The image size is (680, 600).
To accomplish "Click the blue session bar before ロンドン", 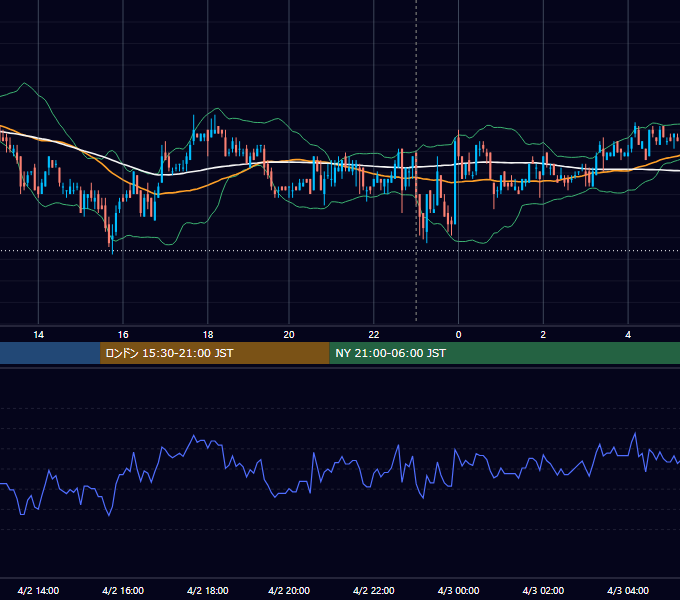I will pyautogui.click(x=50, y=353).
